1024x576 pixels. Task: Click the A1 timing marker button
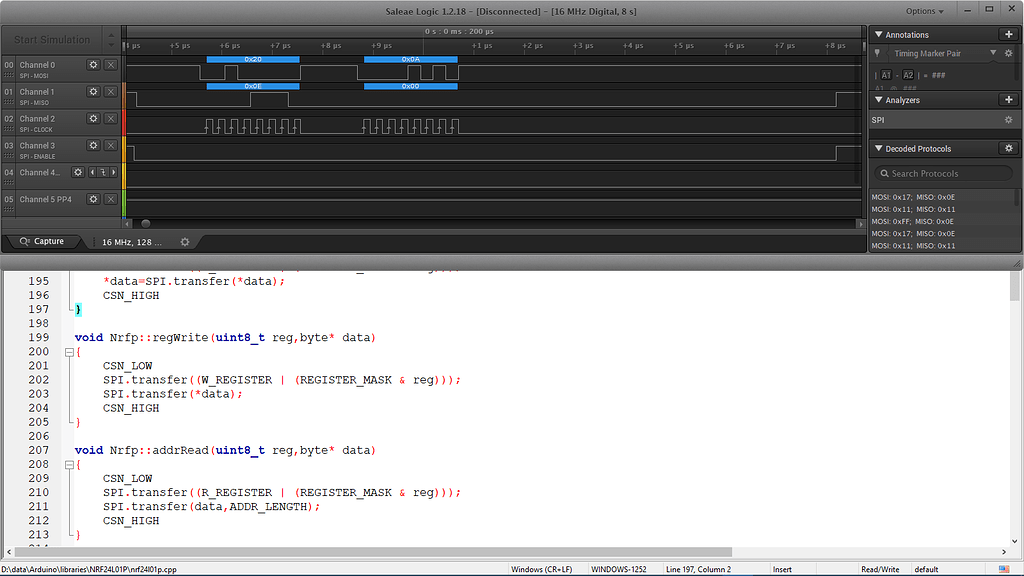(884, 74)
